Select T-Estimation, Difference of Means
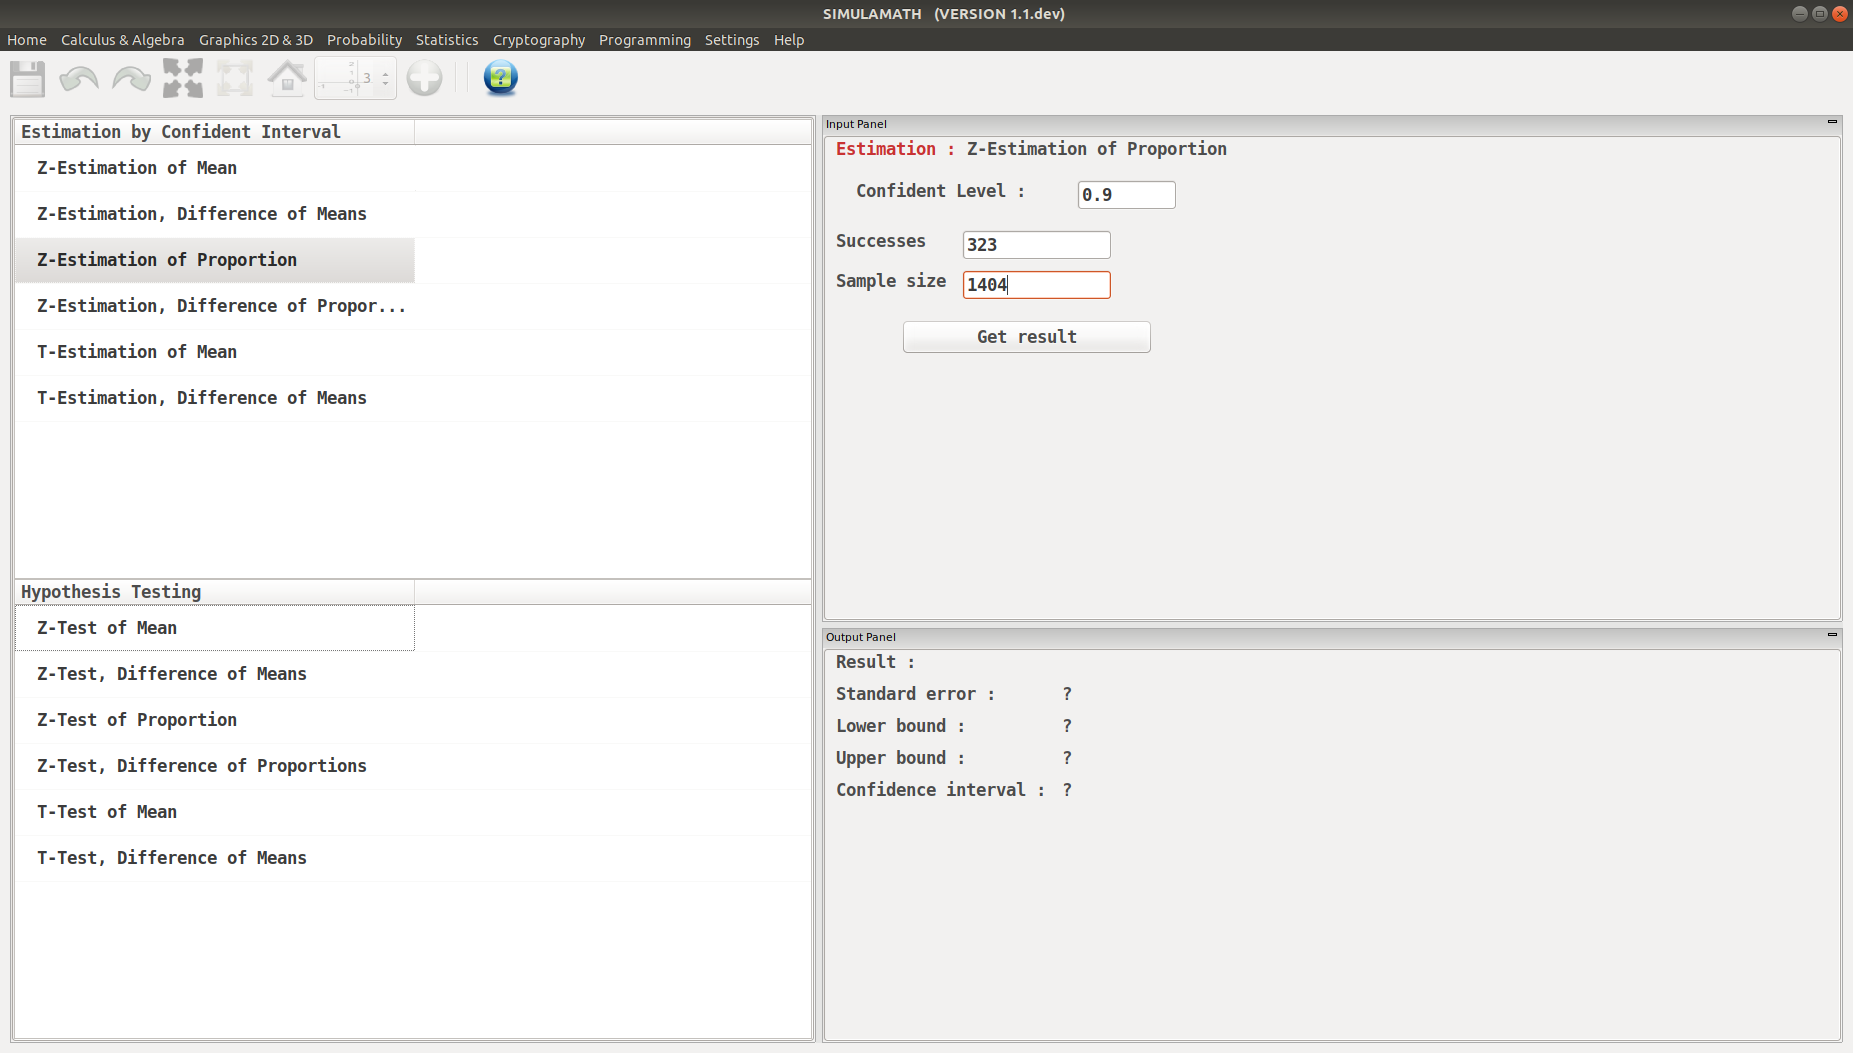 click(x=214, y=398)
